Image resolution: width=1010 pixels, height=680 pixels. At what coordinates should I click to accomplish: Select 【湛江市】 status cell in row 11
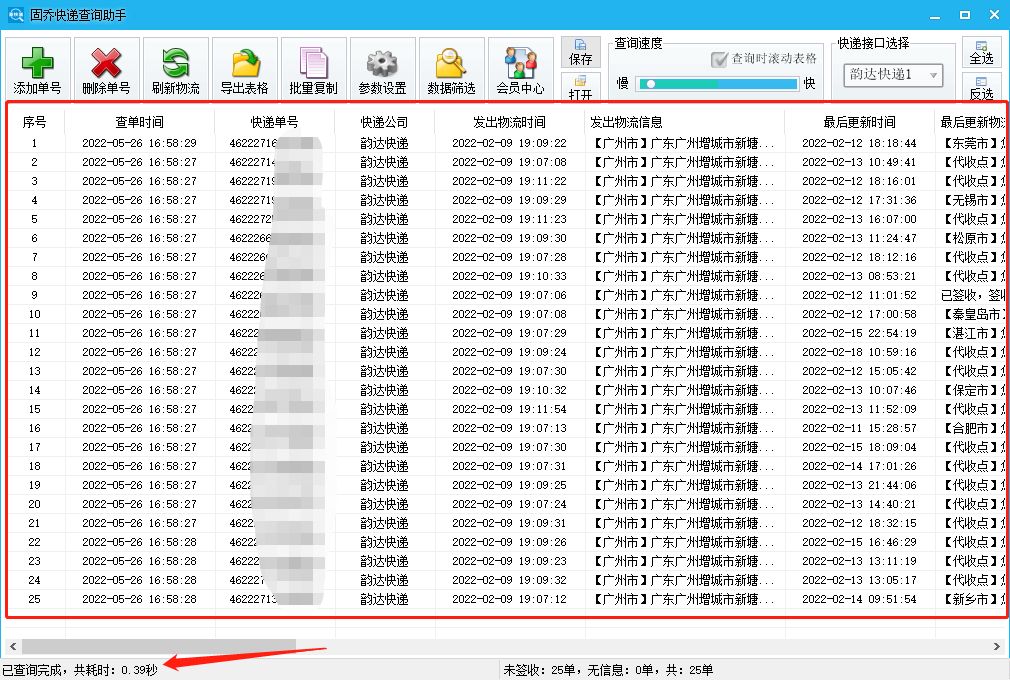973,333
